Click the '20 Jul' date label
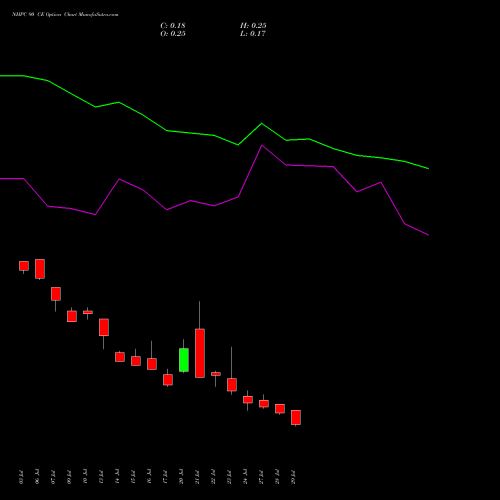The width and height of the screenshot is (500, 500). tap(181, 477)
